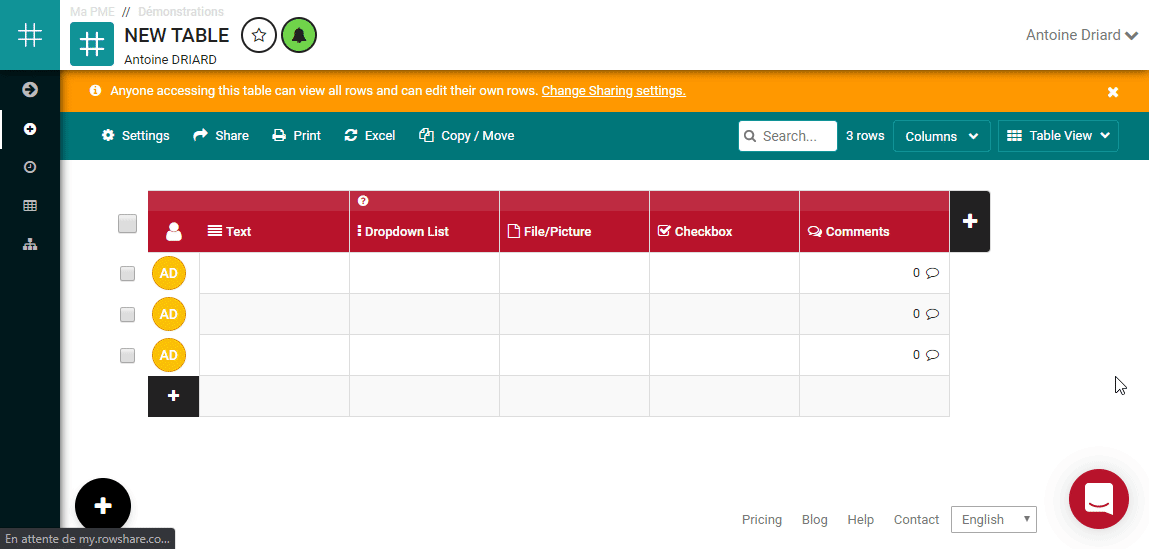The width and height of the screenshot is (1149, 549).
Task: Click the sidebar plus circle icon
Action: click(30, 129)
